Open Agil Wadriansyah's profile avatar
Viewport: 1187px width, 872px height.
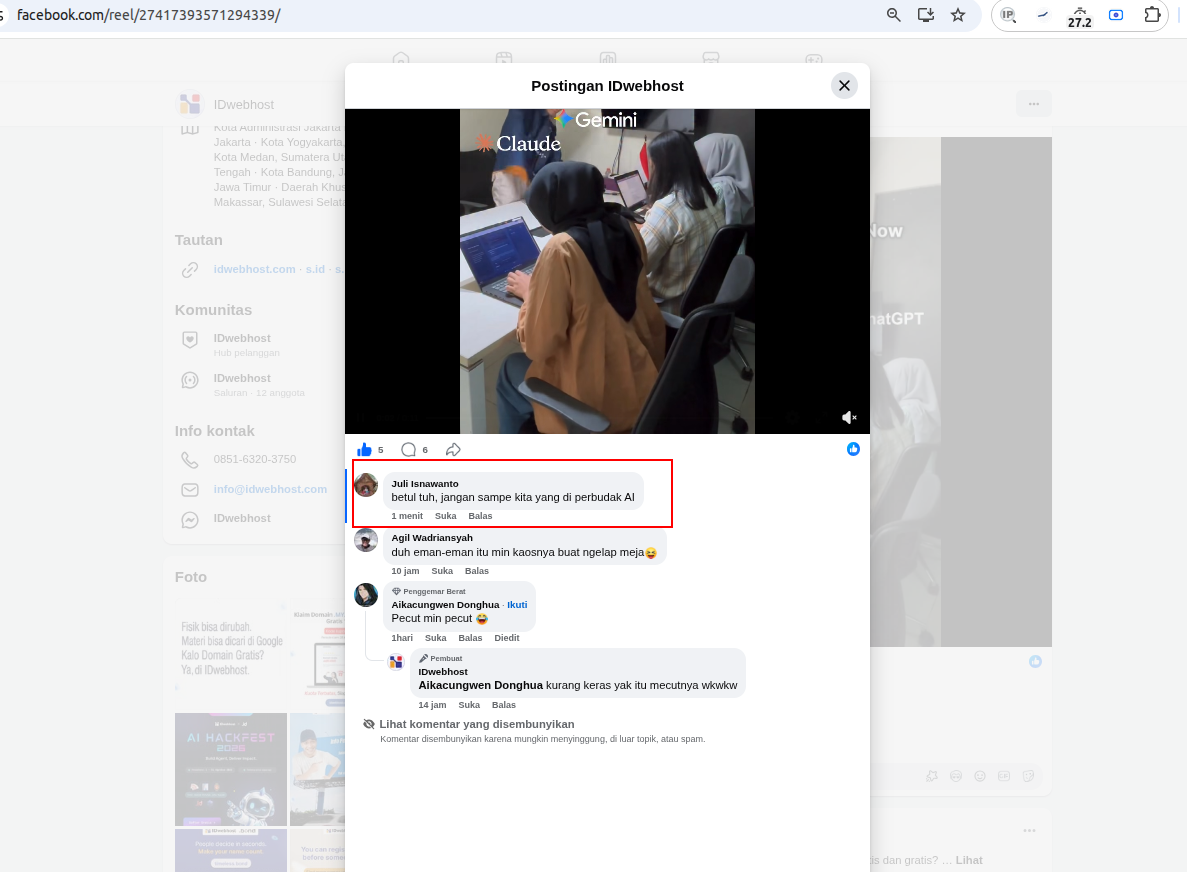[x=366, y=540]
